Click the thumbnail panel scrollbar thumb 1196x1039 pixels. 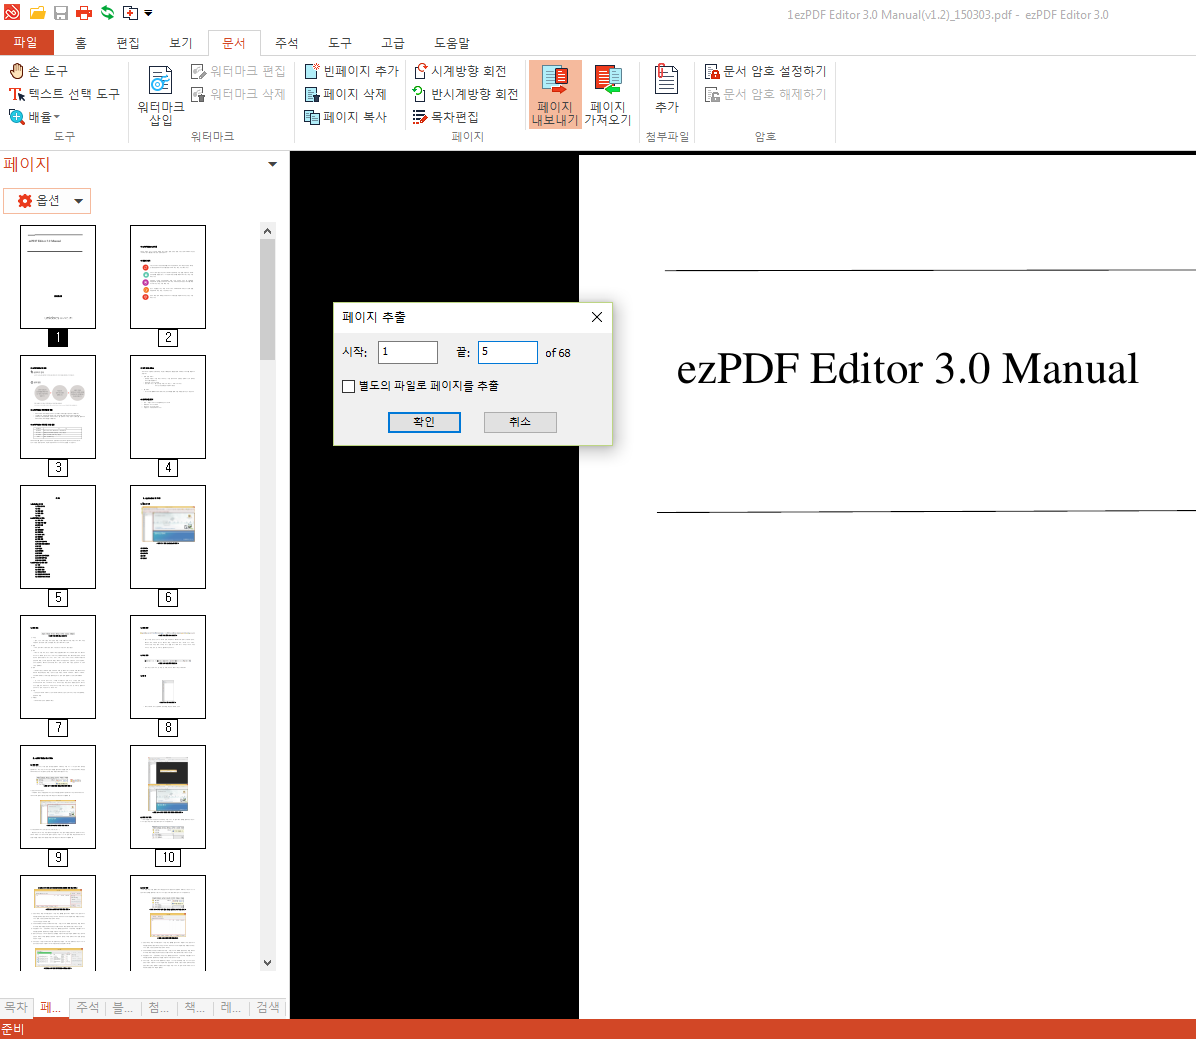tap(267, 299)
